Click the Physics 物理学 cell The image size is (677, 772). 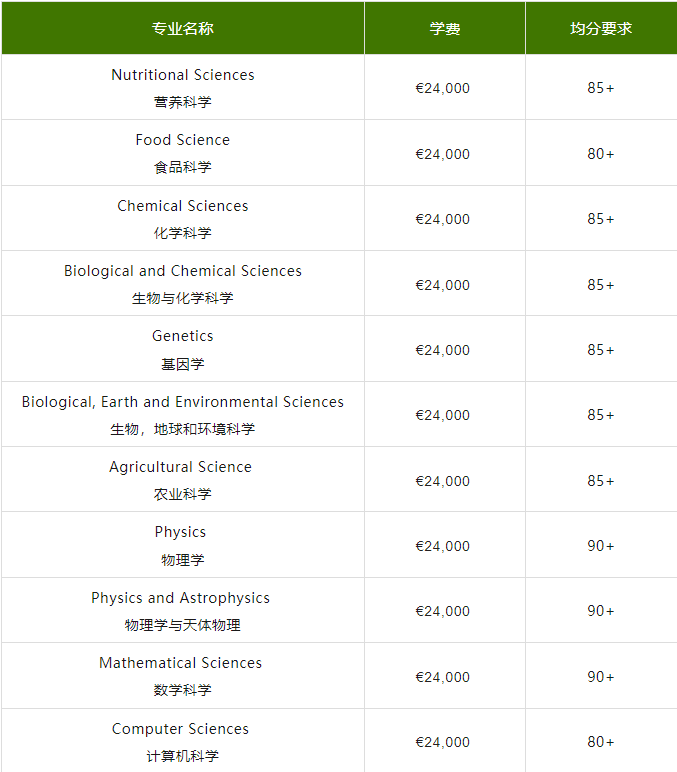183,545
